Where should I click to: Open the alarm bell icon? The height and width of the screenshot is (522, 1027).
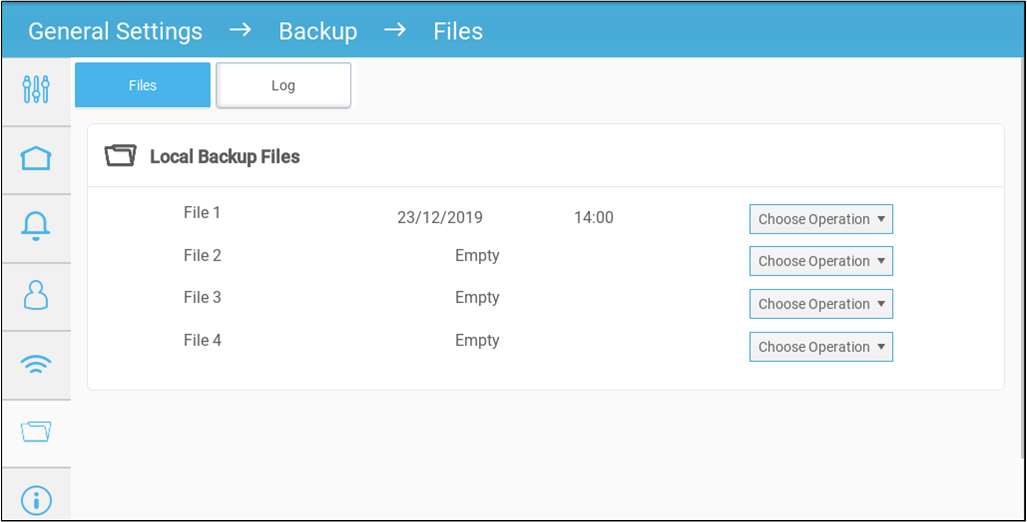pos(36,227)
